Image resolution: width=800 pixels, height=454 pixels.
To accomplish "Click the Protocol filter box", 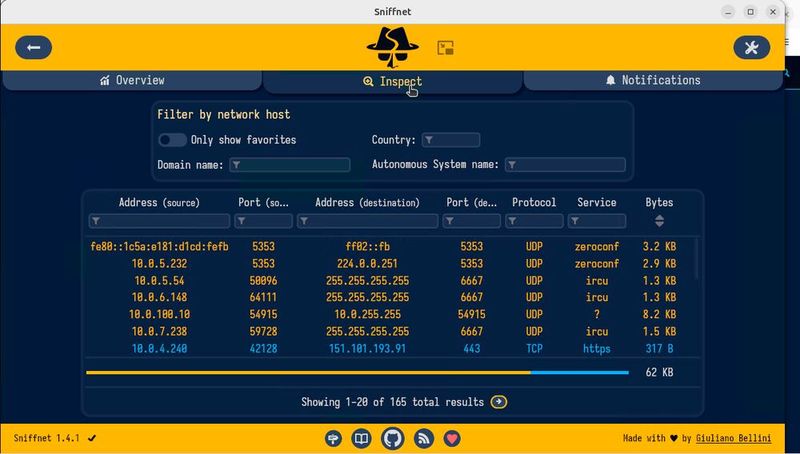I will (534, 221).
